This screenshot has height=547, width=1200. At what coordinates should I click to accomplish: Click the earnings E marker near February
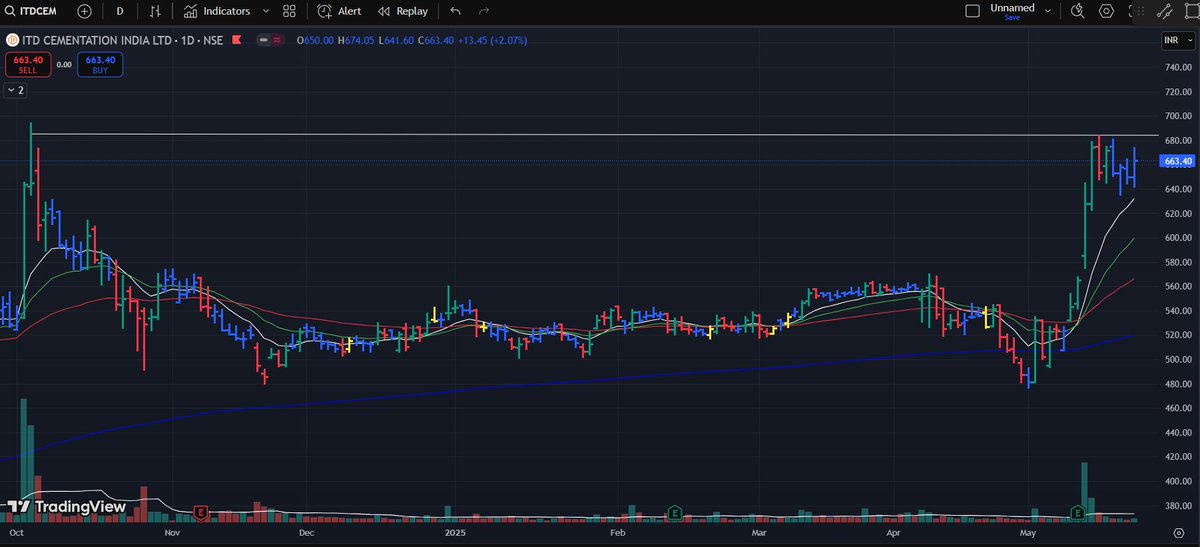point(675,513)
